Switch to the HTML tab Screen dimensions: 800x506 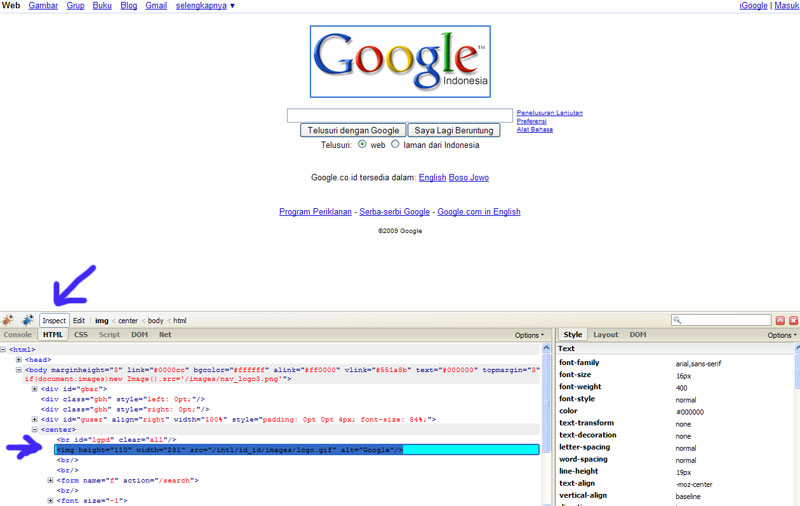click(53, 335)
